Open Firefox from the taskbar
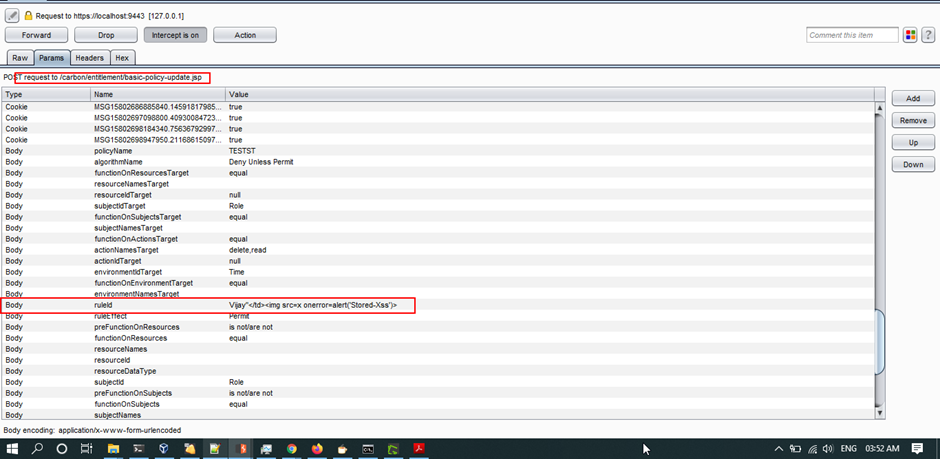 pyautogui.click(x=317, y=448)
